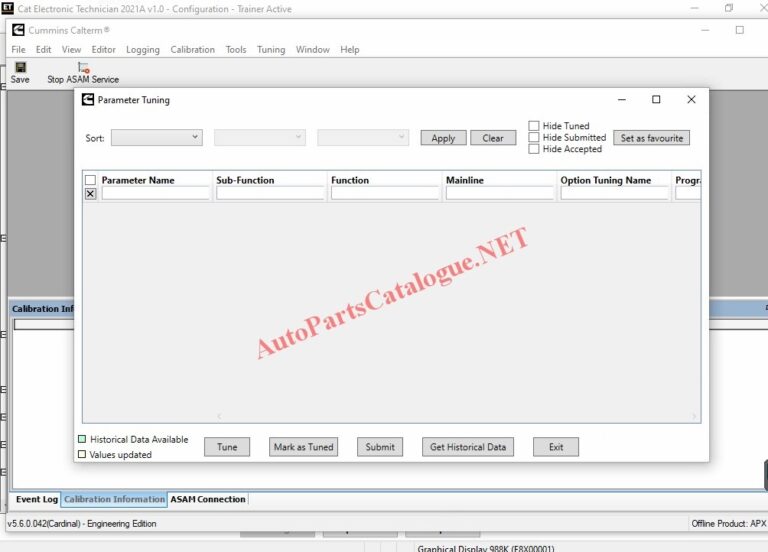Viewport: 768px width, 552px height.
Task: Open the Help menu
Action: tap(350, 49)
